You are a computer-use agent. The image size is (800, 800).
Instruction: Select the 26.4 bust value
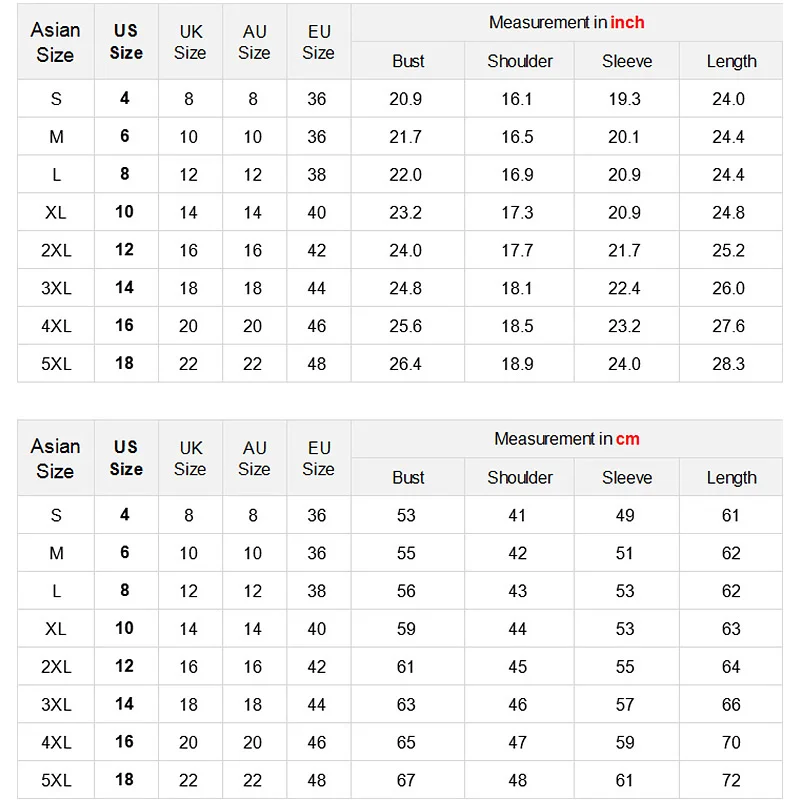click(405, 364)
